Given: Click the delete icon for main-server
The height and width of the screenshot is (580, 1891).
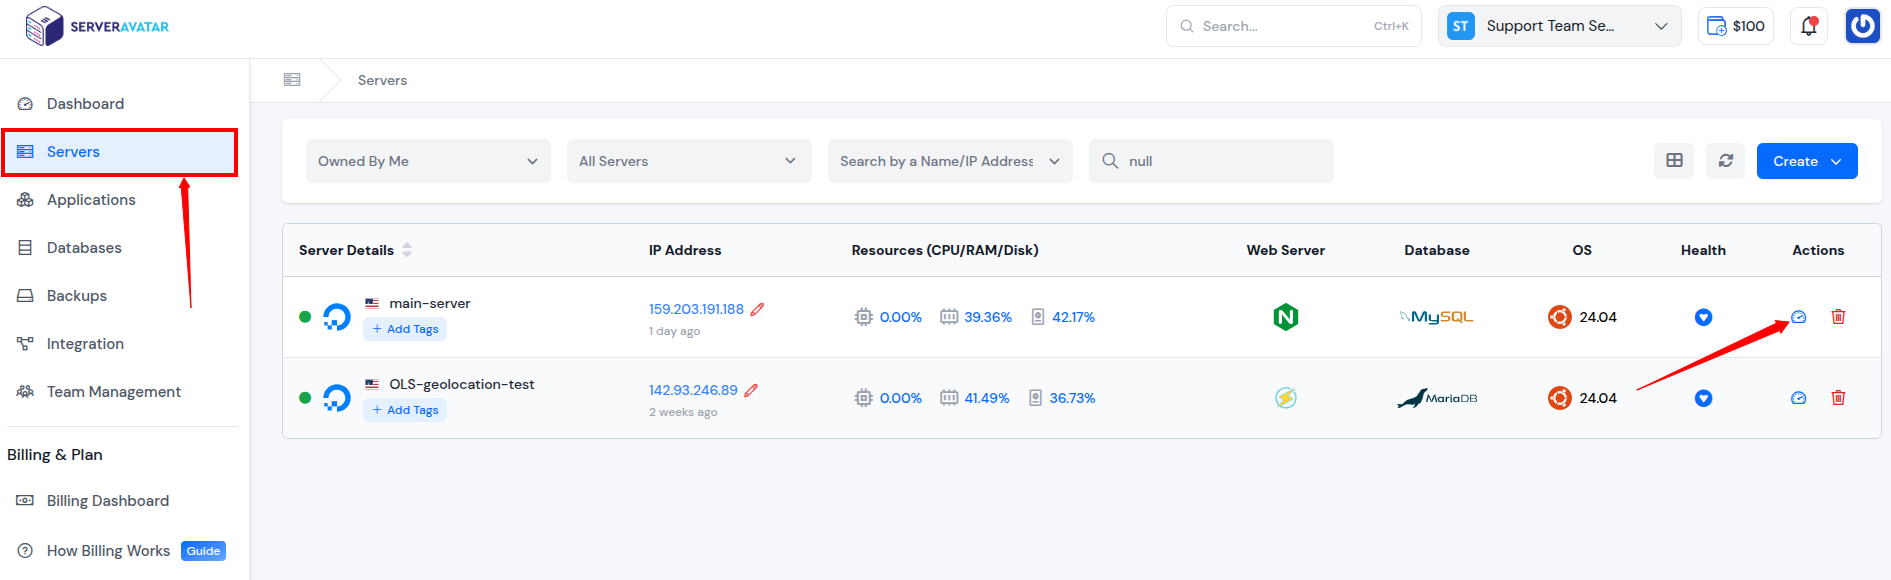Looking at the screenshot, I should pyautogui.click(x=1838, y=317).
